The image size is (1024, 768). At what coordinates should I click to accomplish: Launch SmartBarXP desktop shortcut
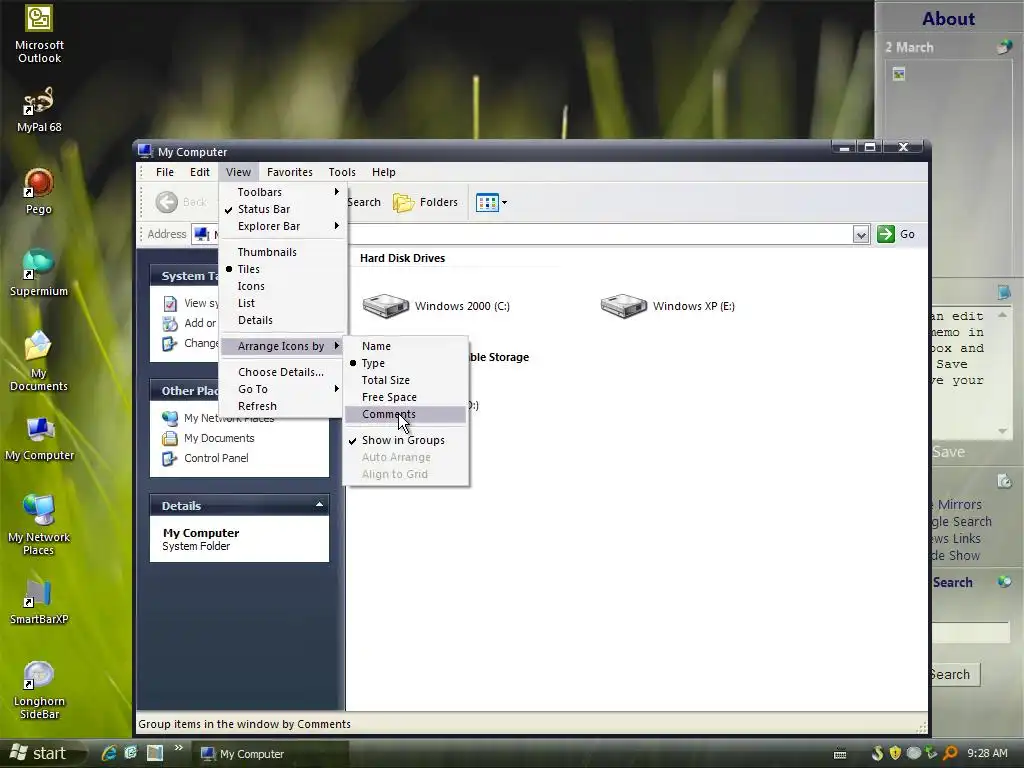(39, 601)
